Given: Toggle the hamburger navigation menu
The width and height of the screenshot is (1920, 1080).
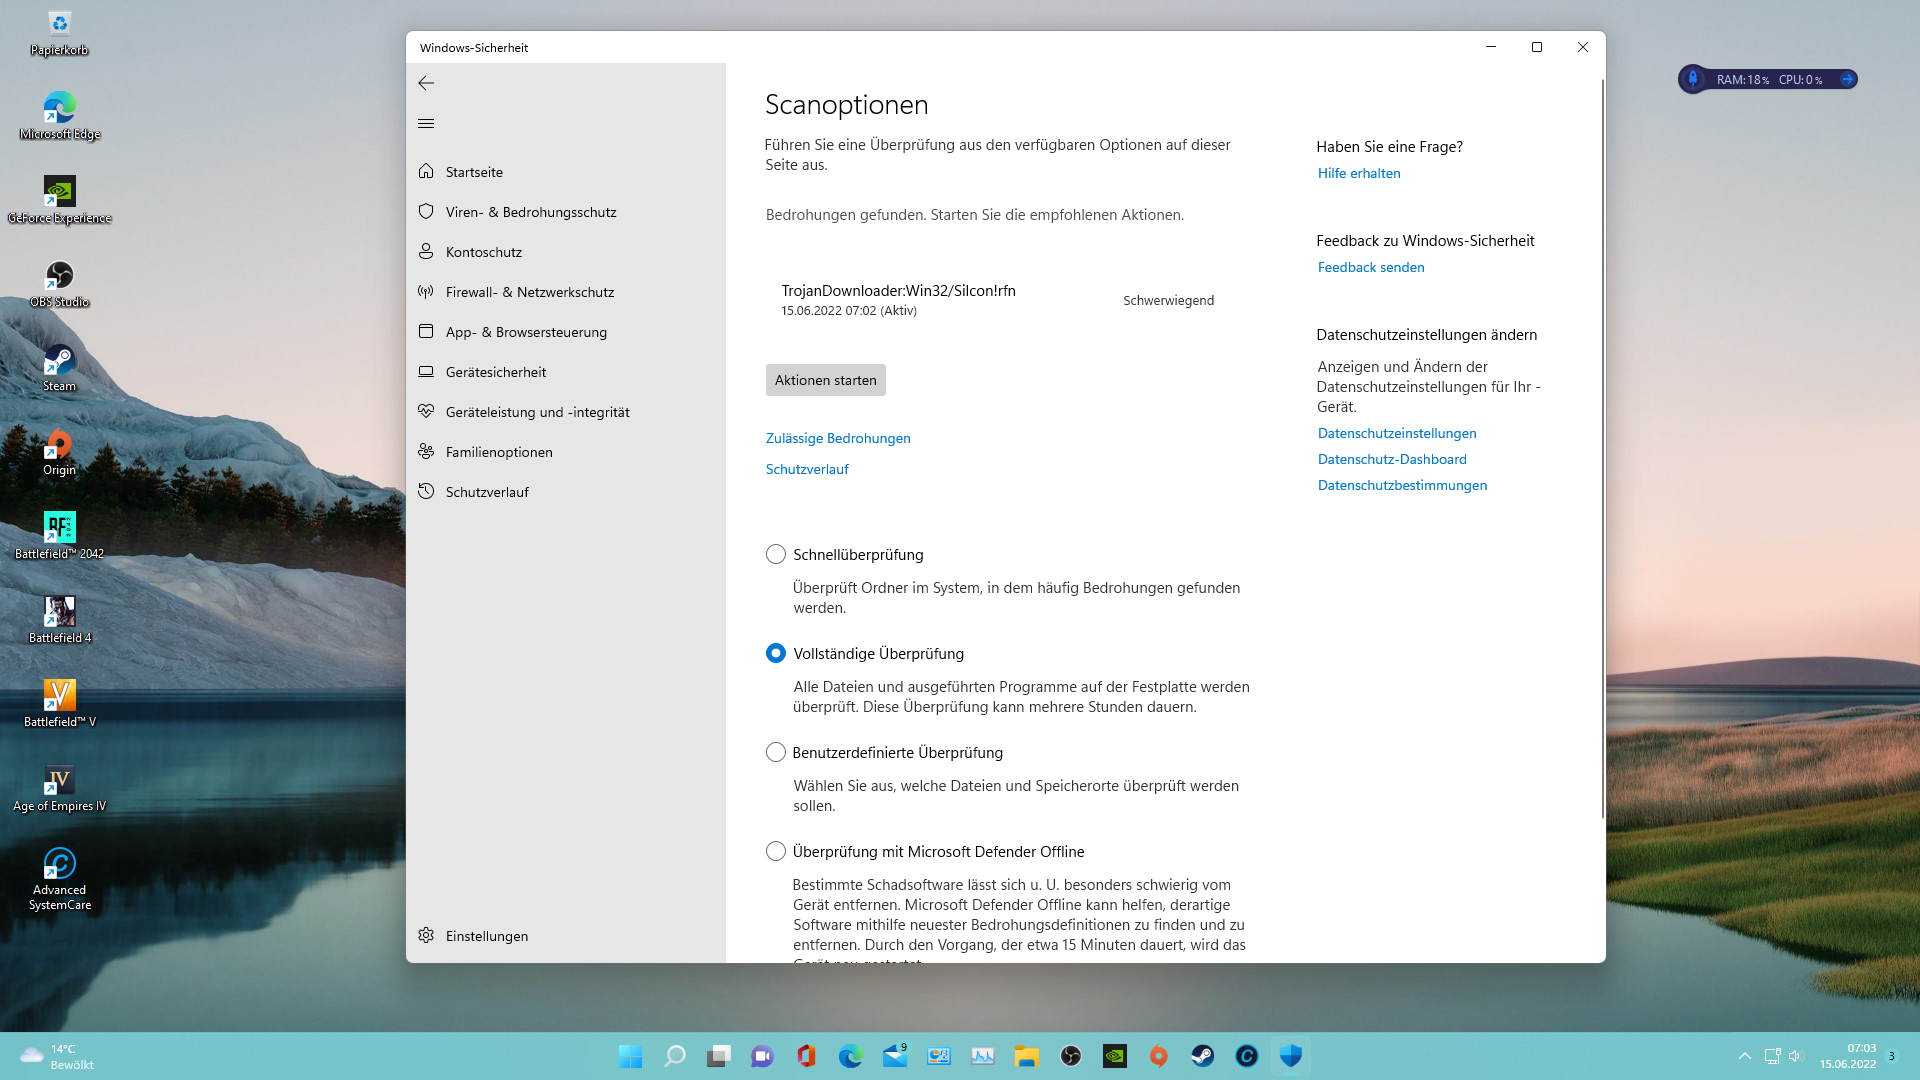Looking at the screenshot, I should point(426,123).
